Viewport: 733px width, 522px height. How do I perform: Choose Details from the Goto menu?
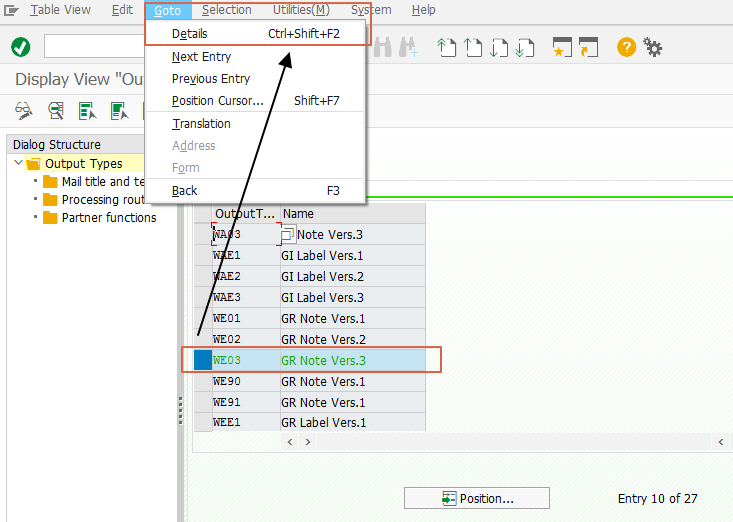point(255,34)
